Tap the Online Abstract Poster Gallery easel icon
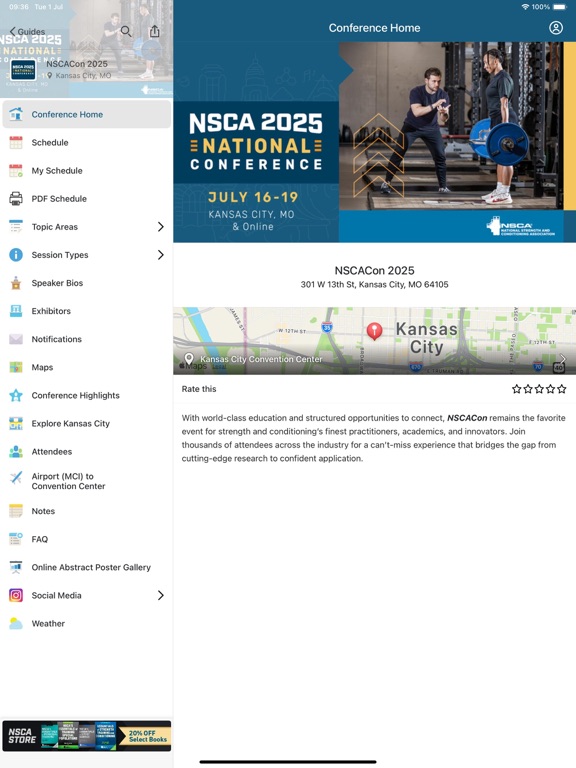 click(16, 567)
